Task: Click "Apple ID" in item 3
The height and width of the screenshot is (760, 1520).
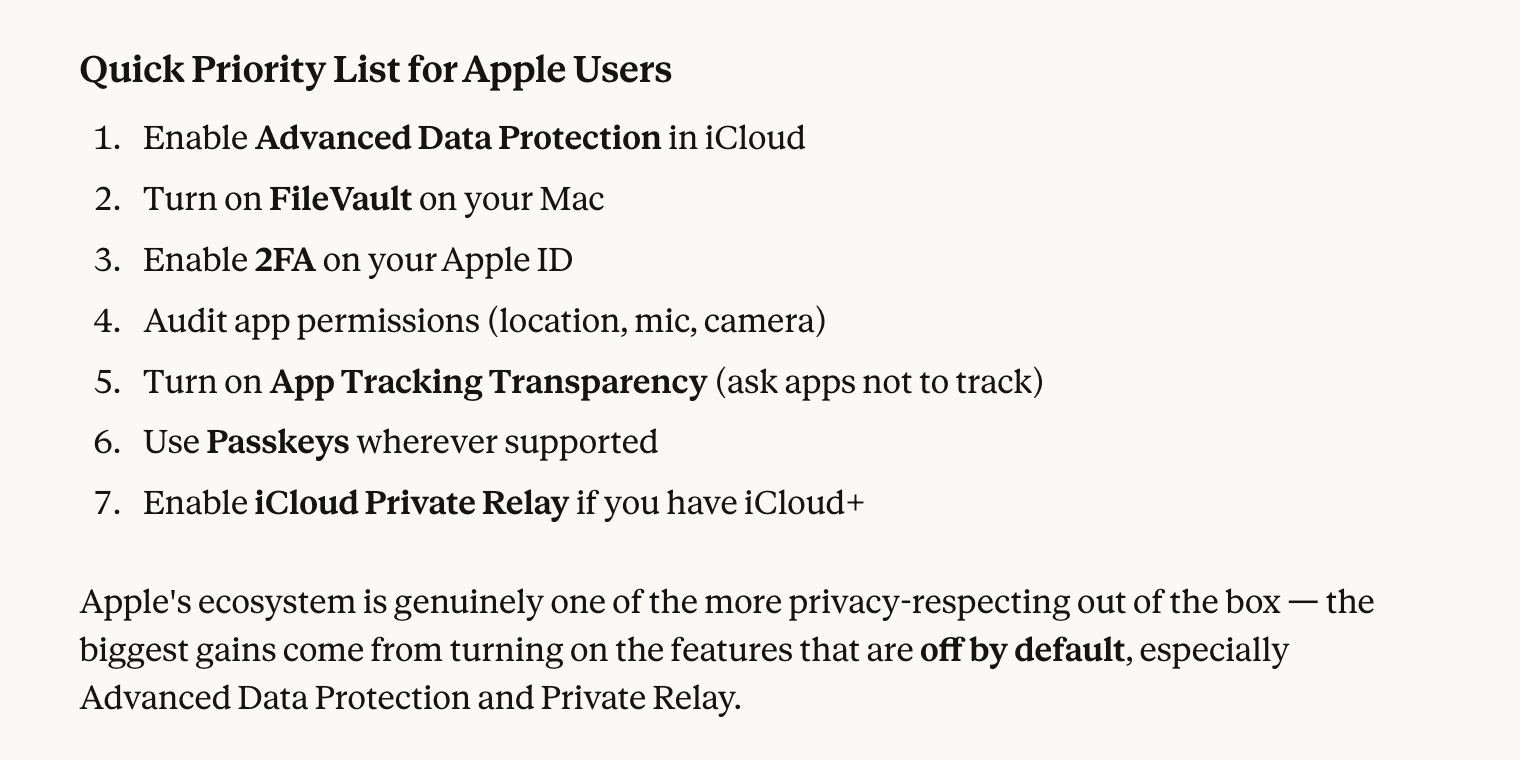Action: point(507,260)
